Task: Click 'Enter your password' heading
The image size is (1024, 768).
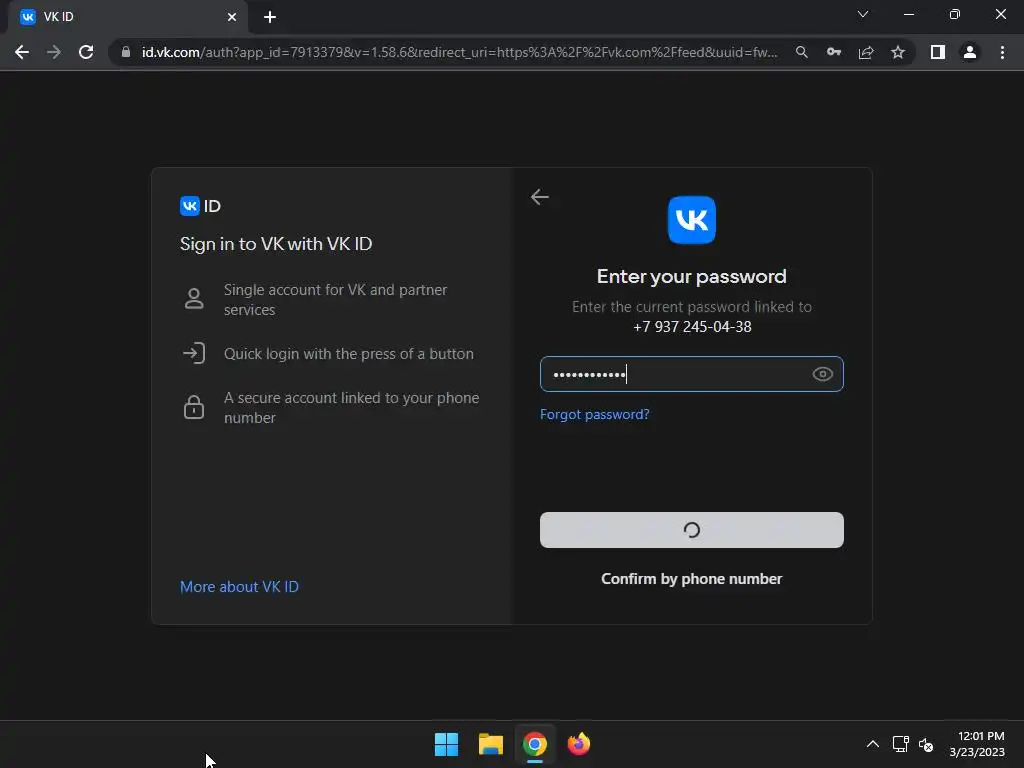Action: tap(692, 276)
